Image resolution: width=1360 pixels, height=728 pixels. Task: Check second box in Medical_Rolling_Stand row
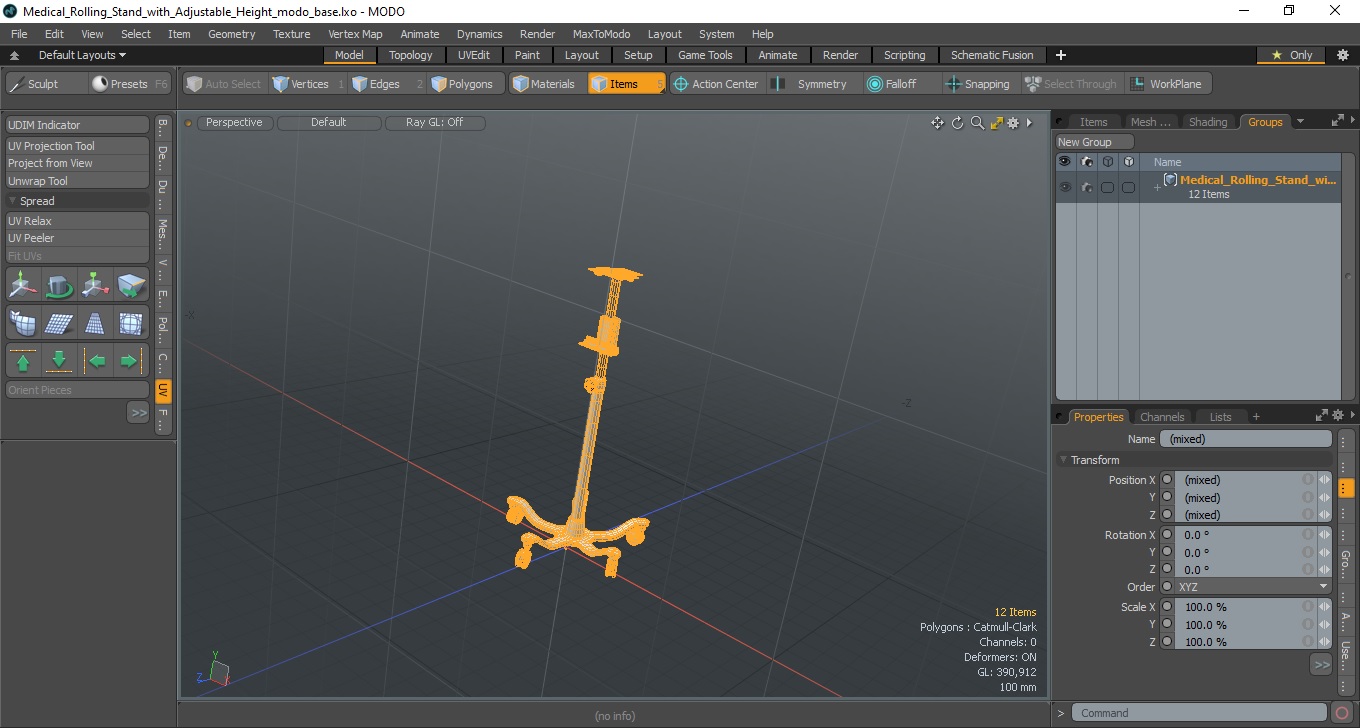click(1128, 187)
